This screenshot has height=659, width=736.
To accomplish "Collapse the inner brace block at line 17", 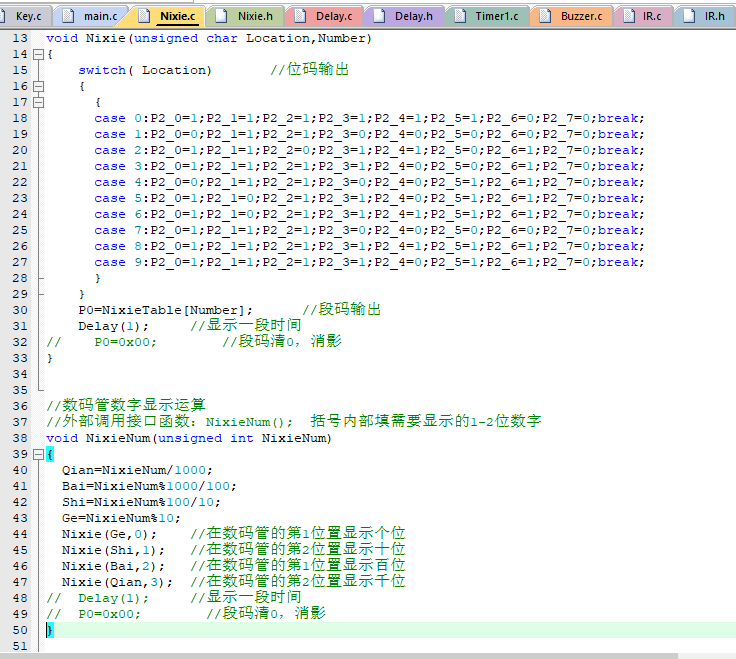I will [x=39, y=103].
